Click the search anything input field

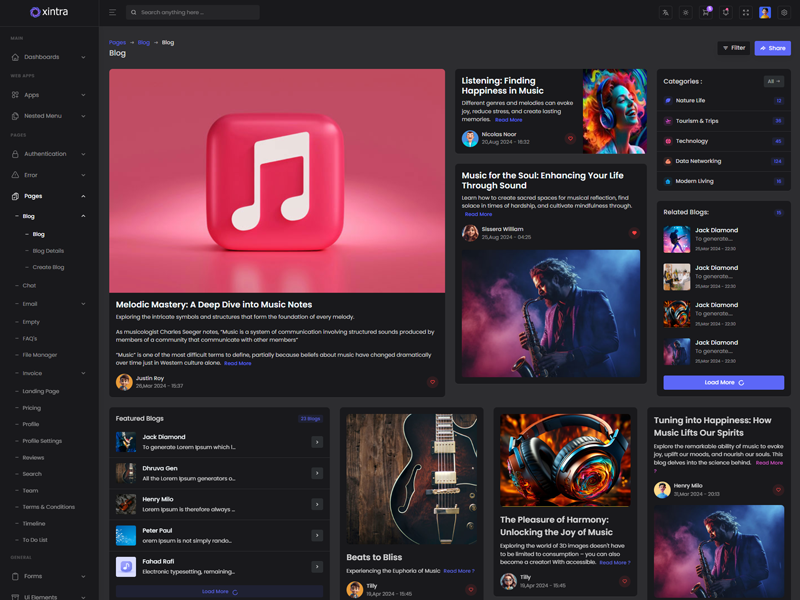[195, 13]
